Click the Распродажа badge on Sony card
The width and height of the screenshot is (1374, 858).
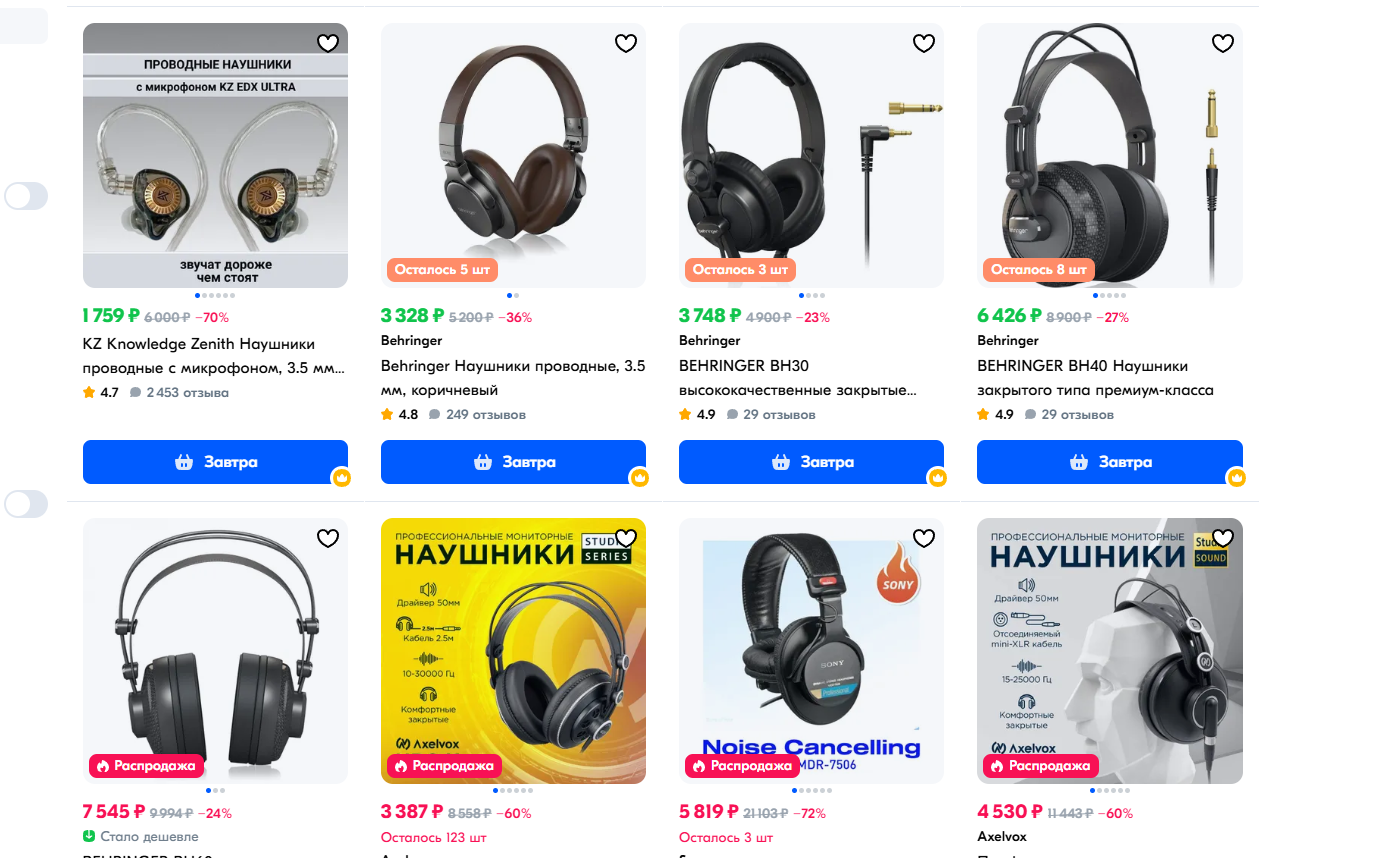click(743, 766)
